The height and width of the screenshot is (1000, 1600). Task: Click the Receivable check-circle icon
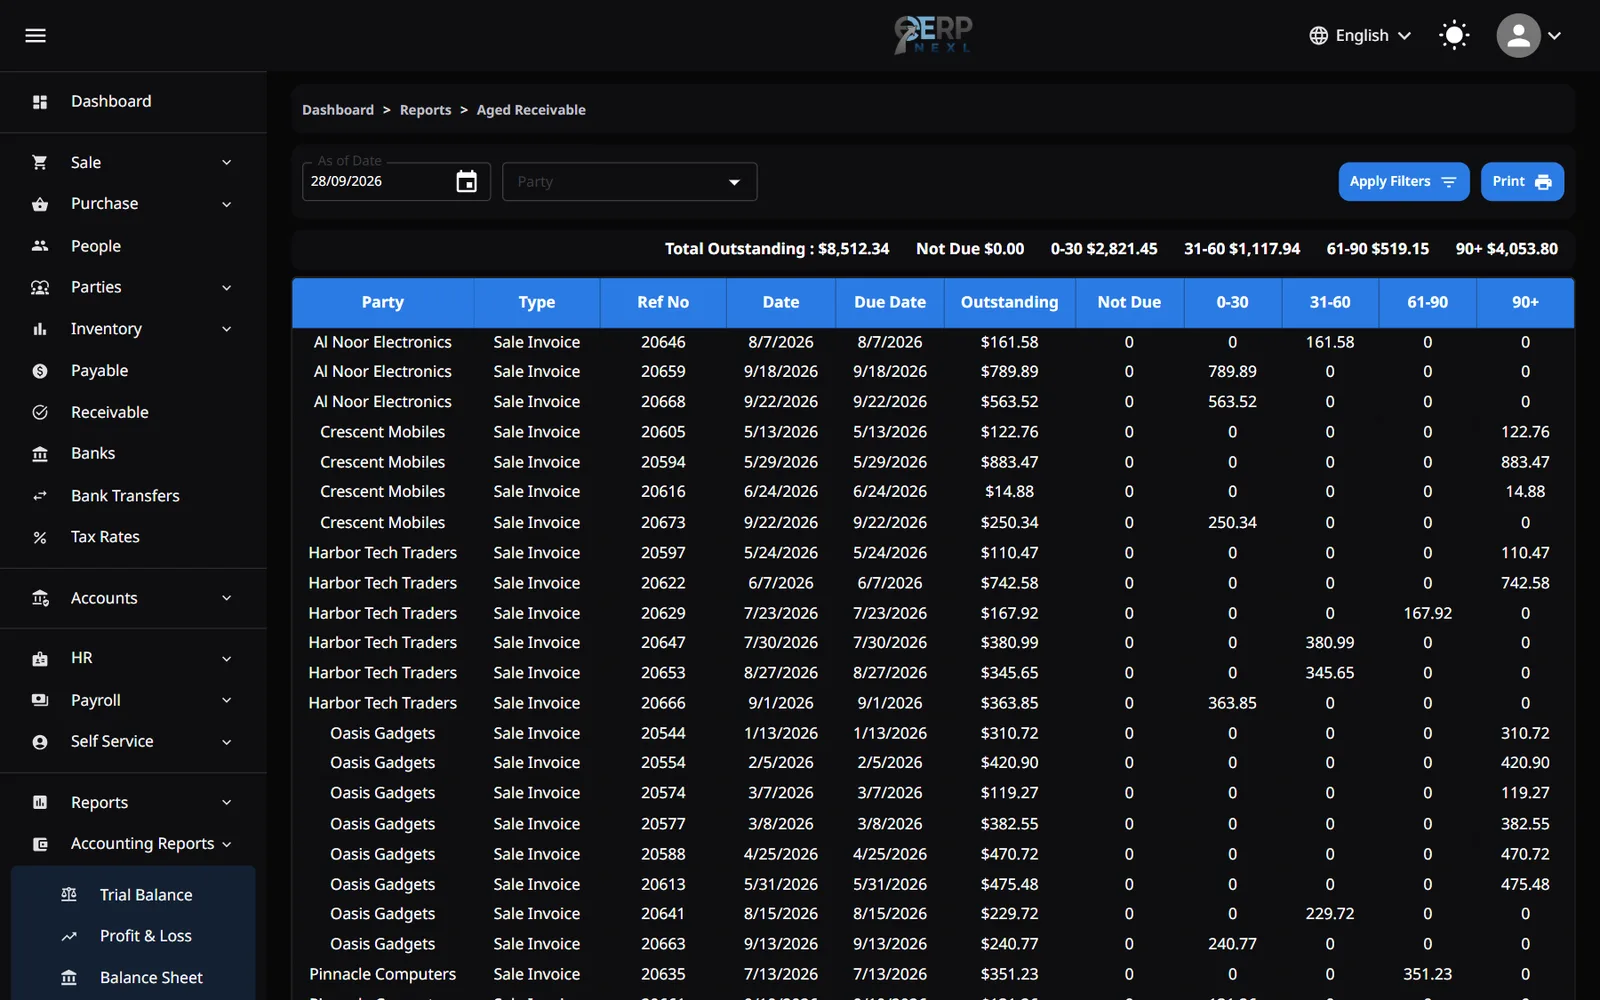tap(40, 412)
